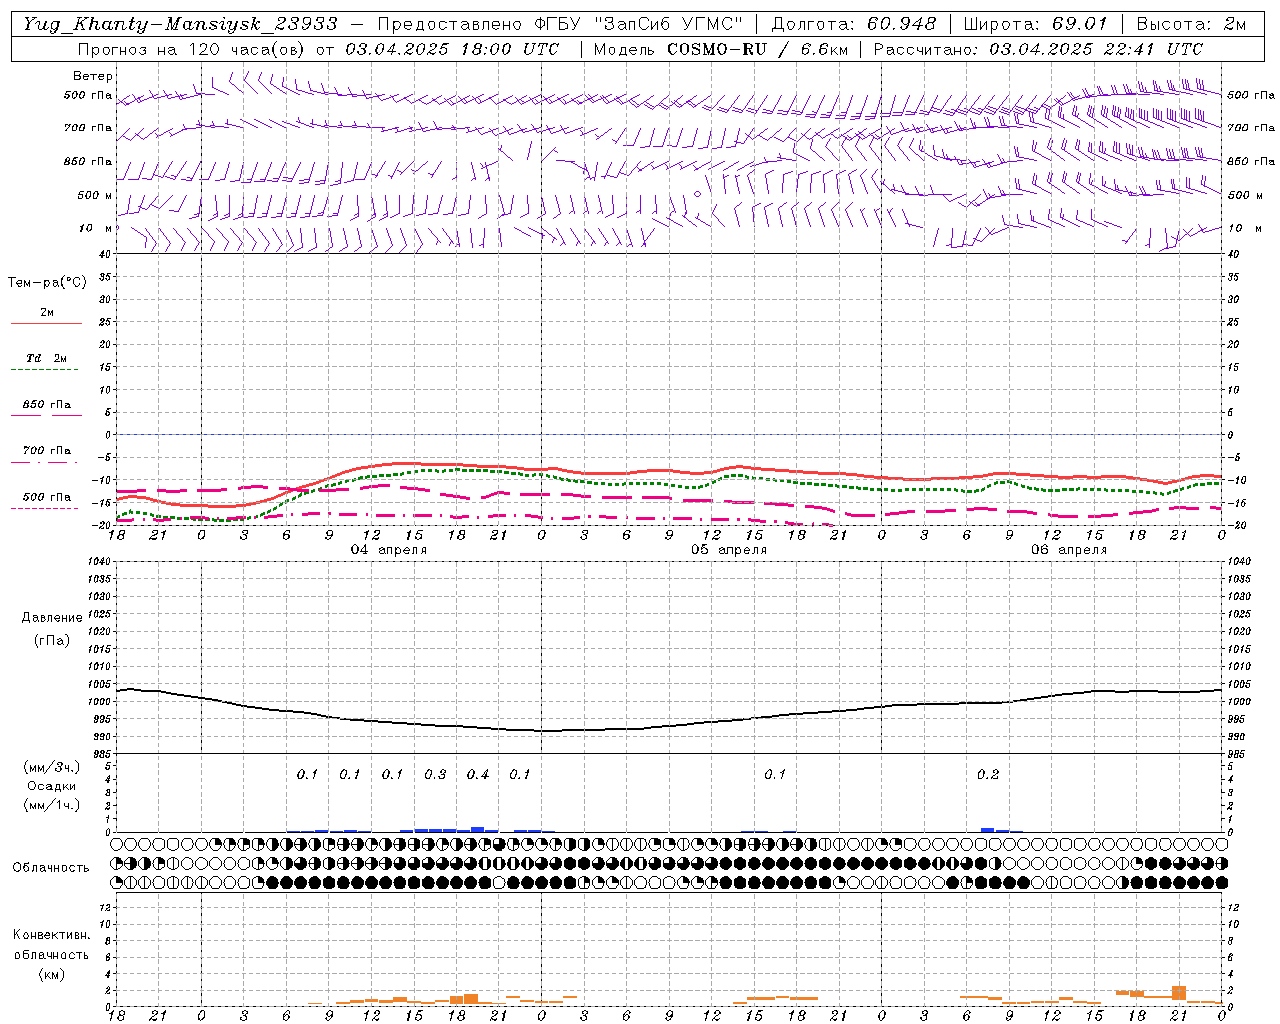1280x1024 pixels.
Task: Click the 500 гПа temperature legend entry
Action: 46,497
